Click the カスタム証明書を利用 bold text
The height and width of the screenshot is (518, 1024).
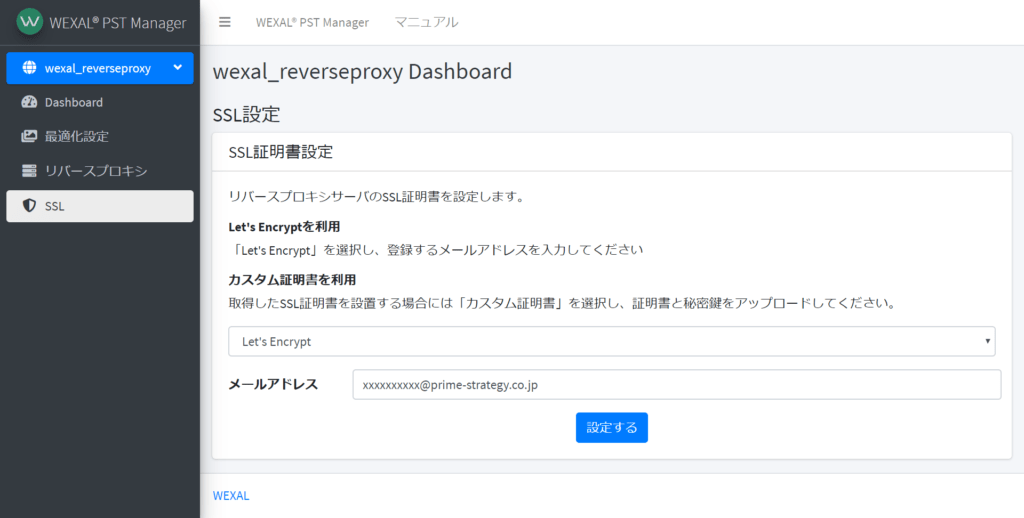[x=292, y=280]
